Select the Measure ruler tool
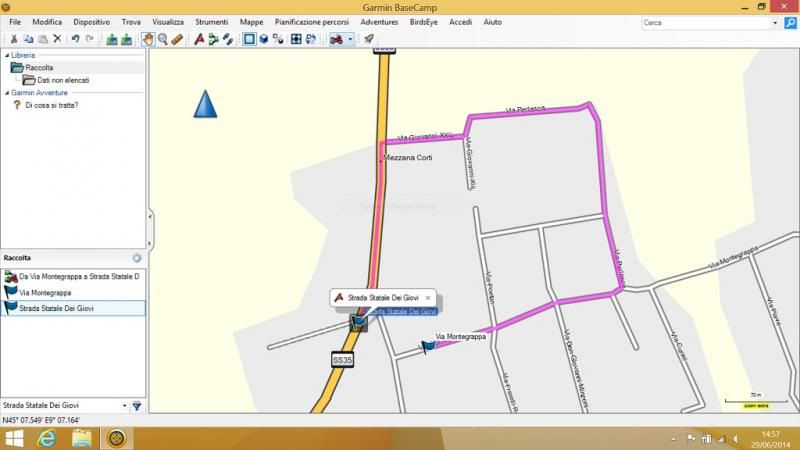The width and height of the screenshot is (800, 450). (x=177, y=39)
